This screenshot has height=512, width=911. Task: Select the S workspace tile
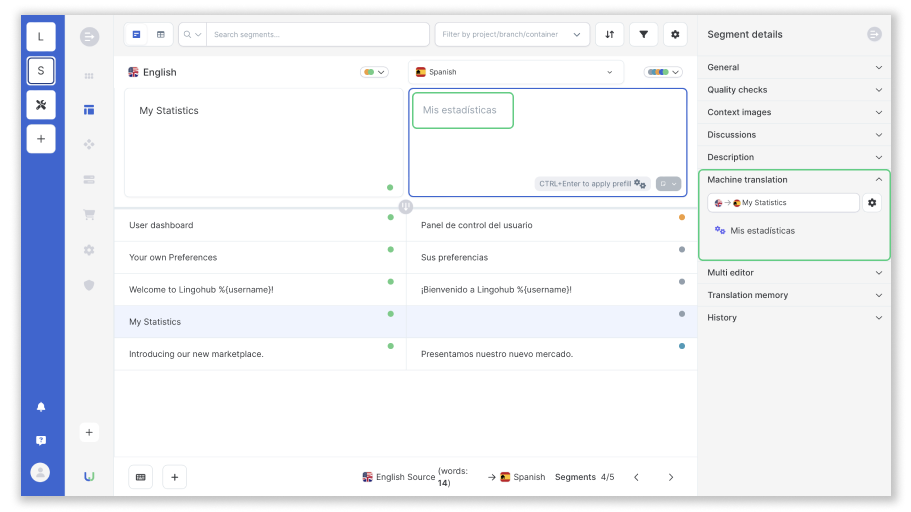41,71
